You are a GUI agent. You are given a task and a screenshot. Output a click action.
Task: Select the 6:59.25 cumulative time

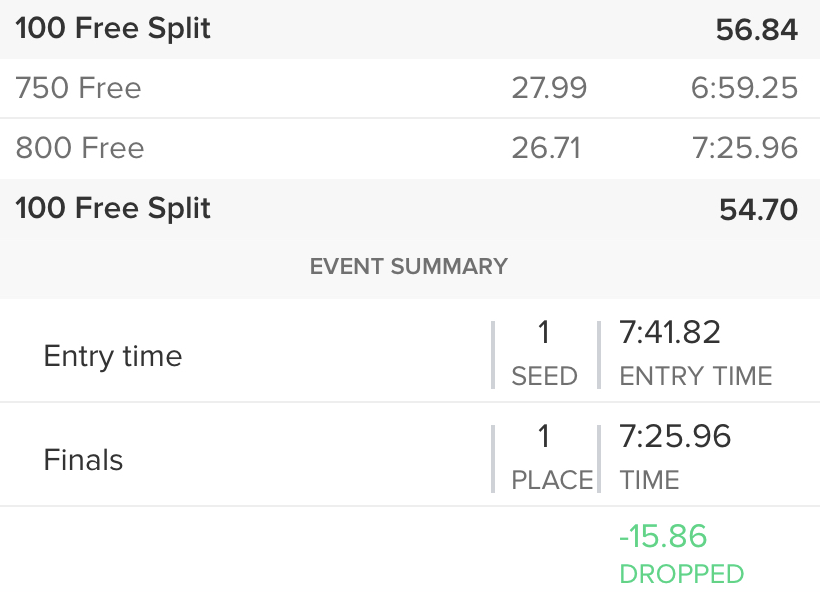pyautogui.click(x=744, y=88)
